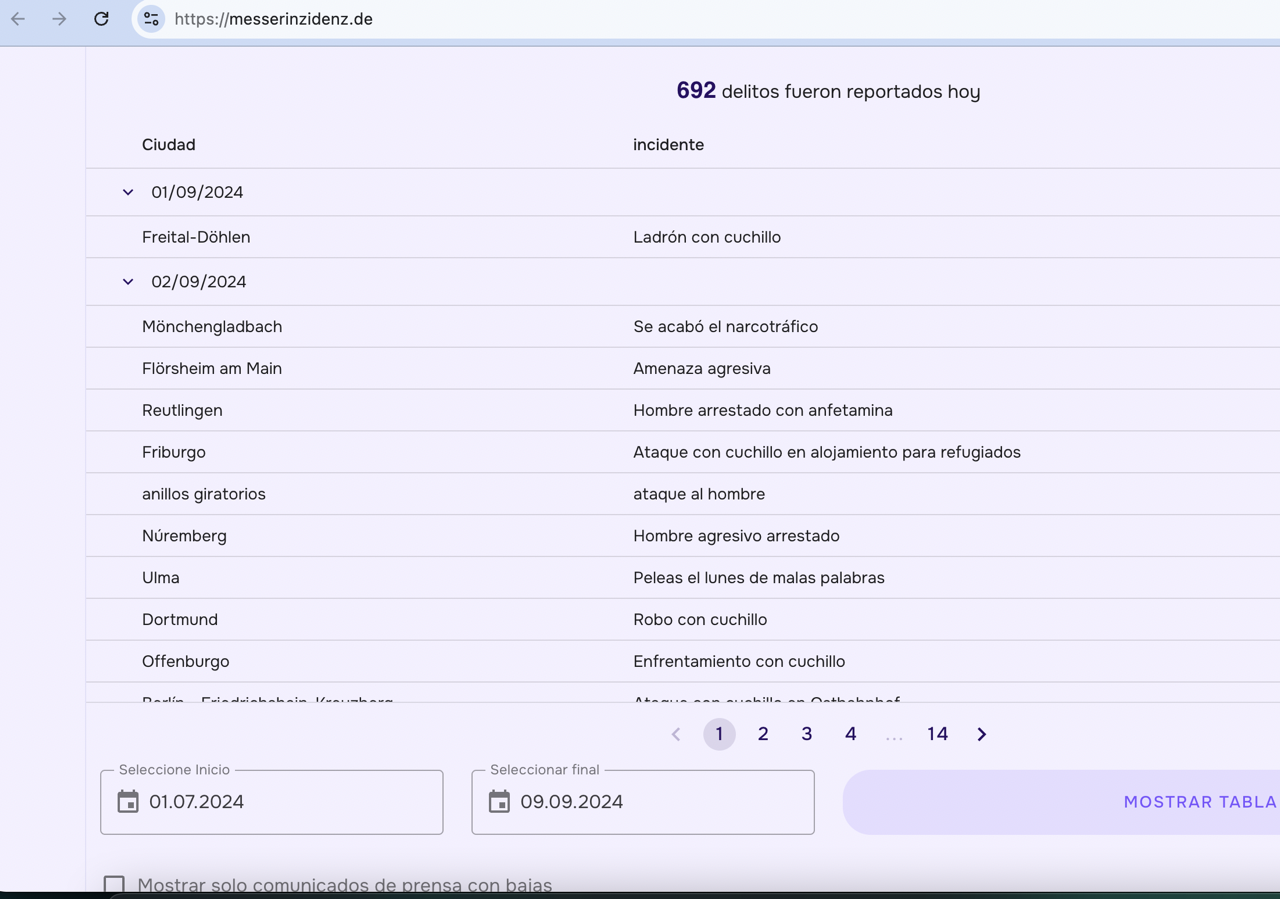Go to next page with right chevron
Screen dimensions: 1280x899
(982, 734)
